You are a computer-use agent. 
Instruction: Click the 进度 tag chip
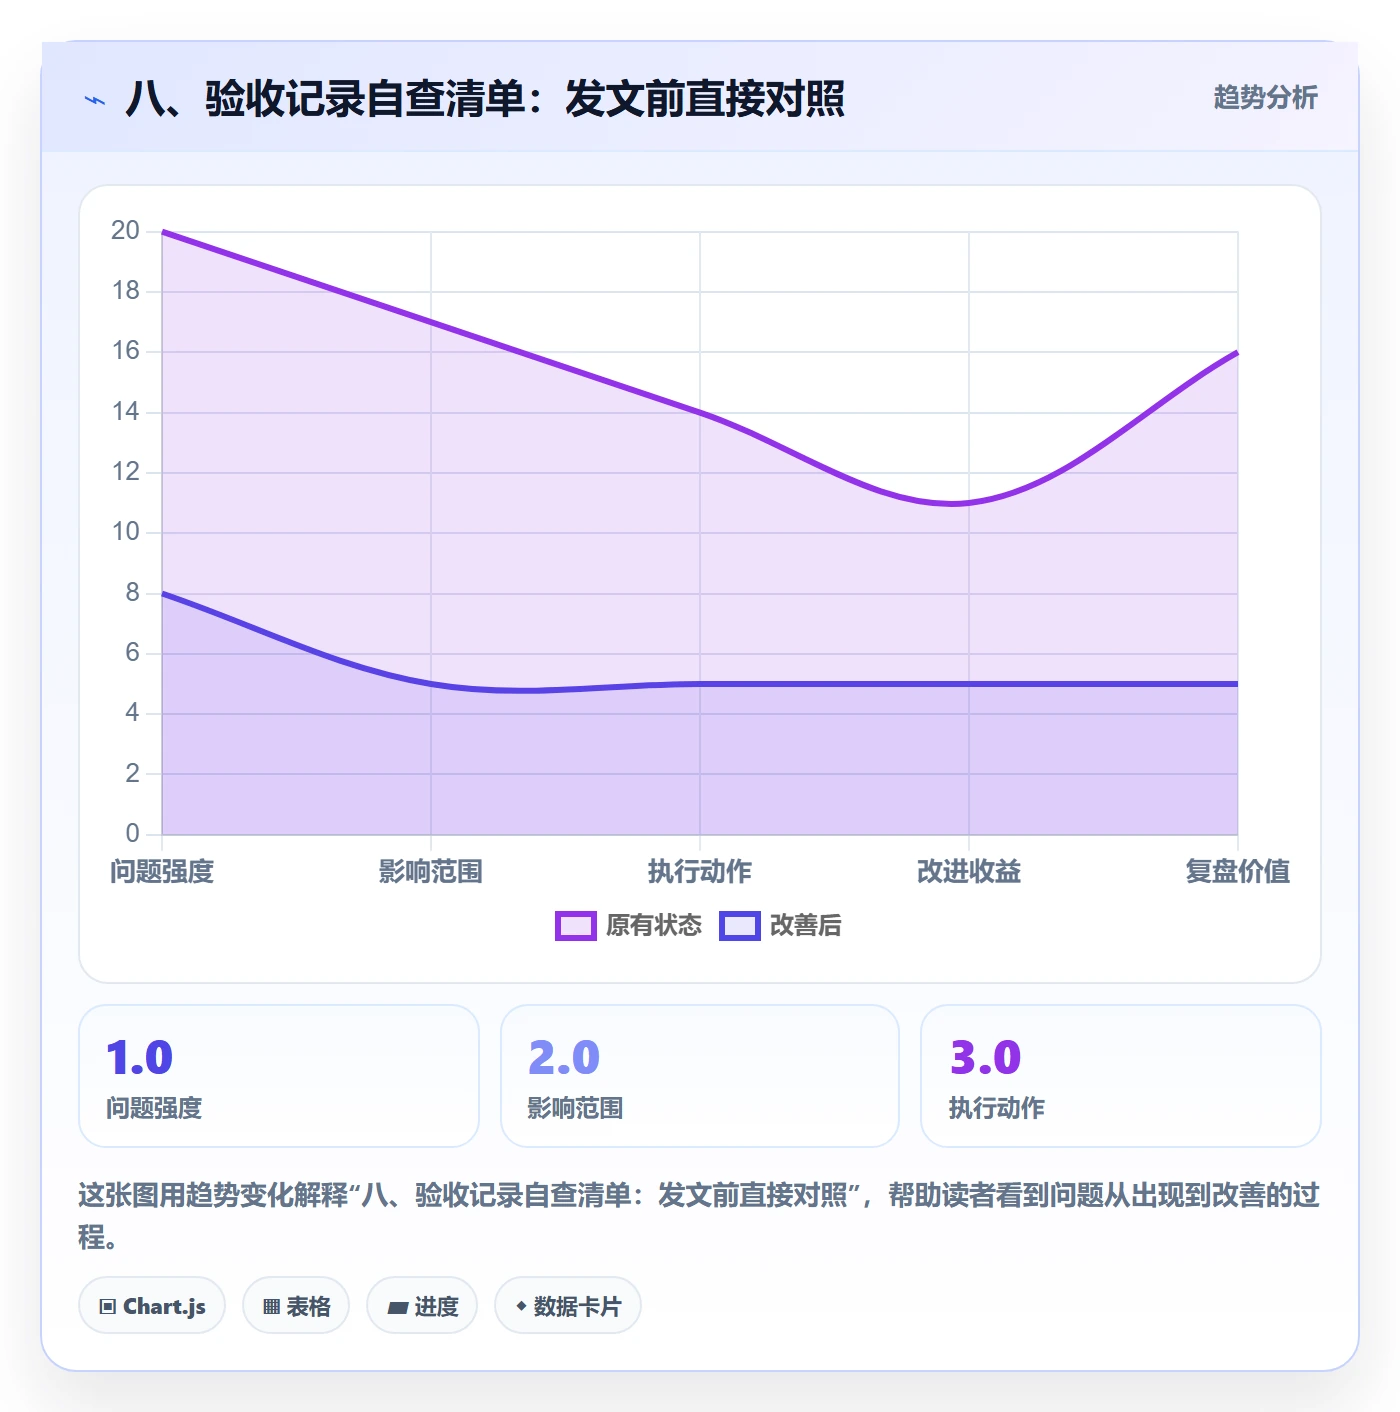click(422, 1305)
